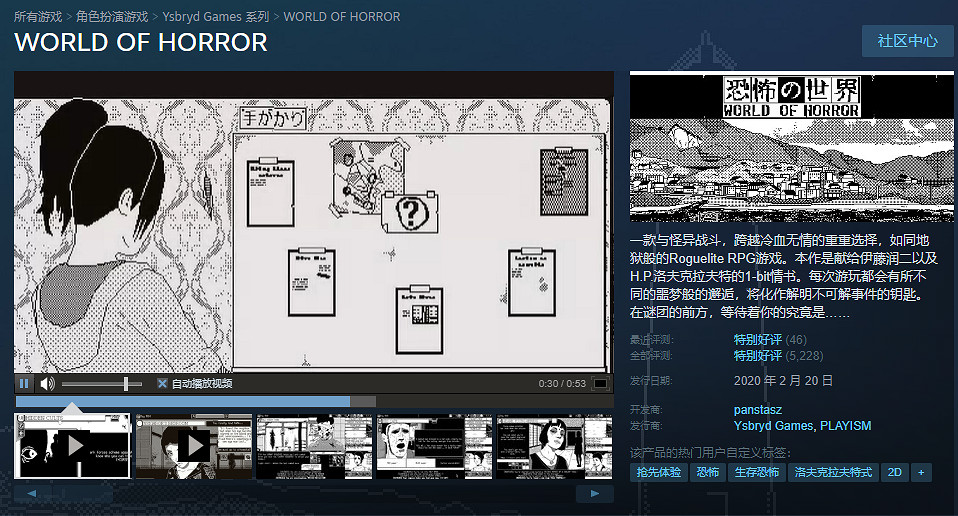
Task: Pause the trailer video
Action: click(x=25, y=383)
